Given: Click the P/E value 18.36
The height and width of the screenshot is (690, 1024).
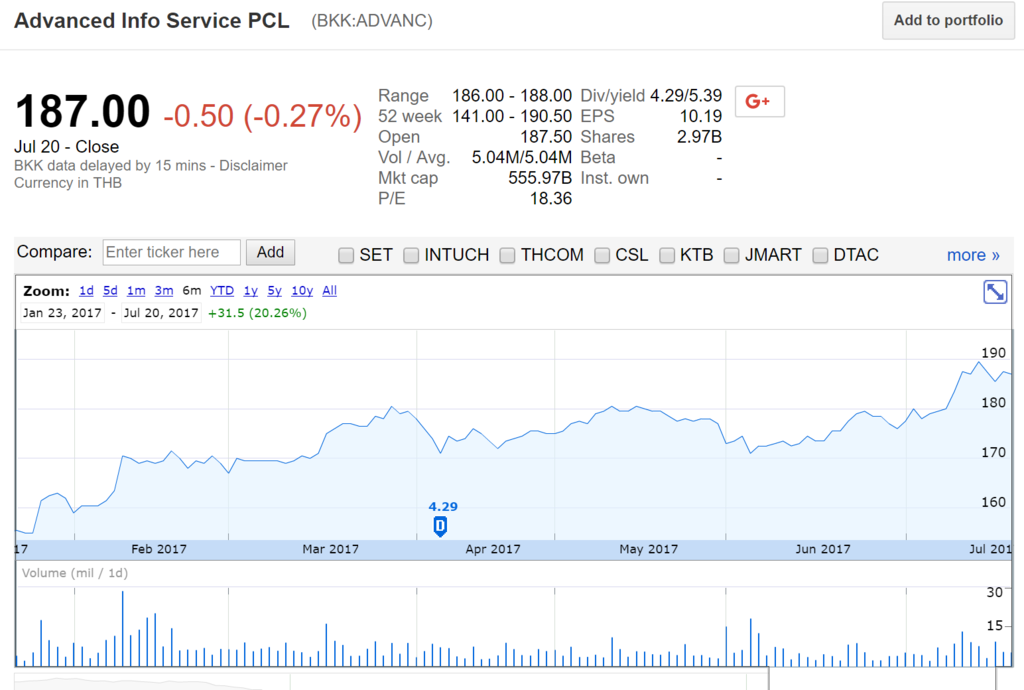Looking at the screenshot, I should point(551,199).
